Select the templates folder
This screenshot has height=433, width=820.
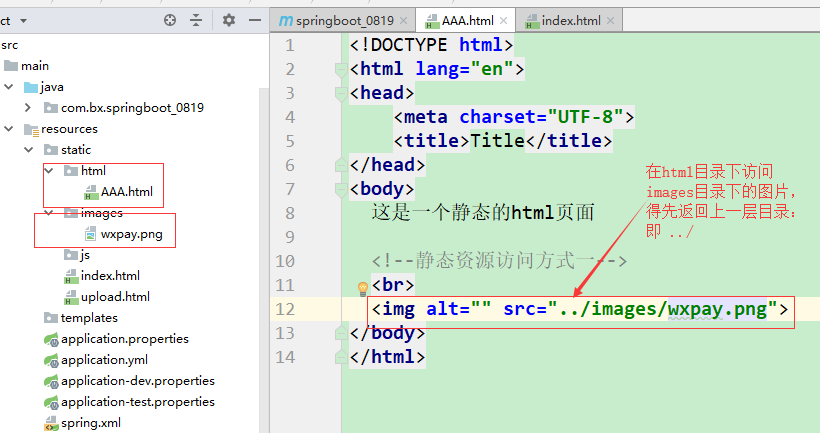(x=81, y=318)
